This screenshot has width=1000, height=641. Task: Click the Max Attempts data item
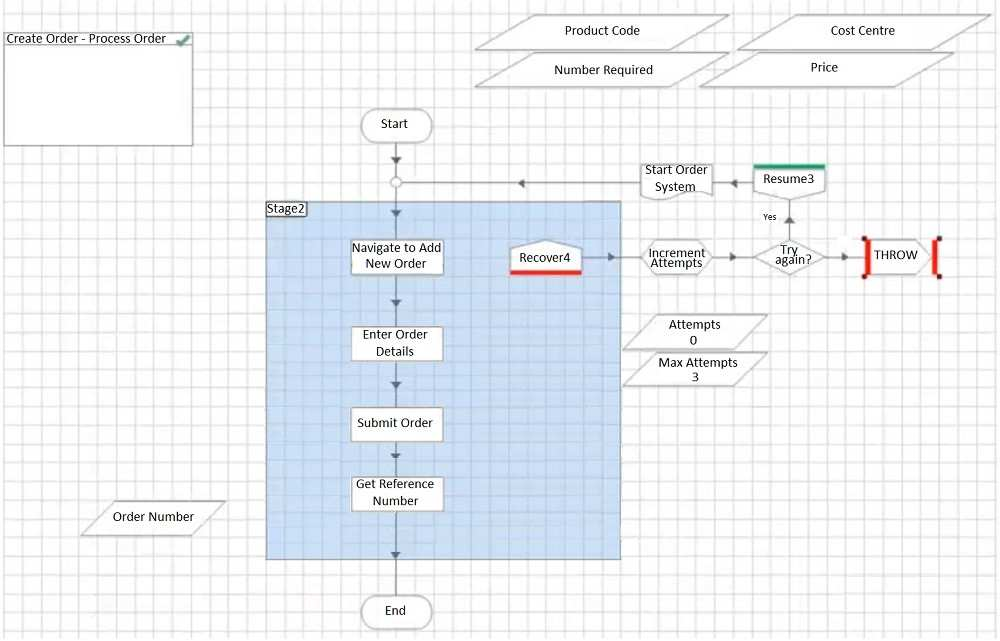(x=696, y=369)
